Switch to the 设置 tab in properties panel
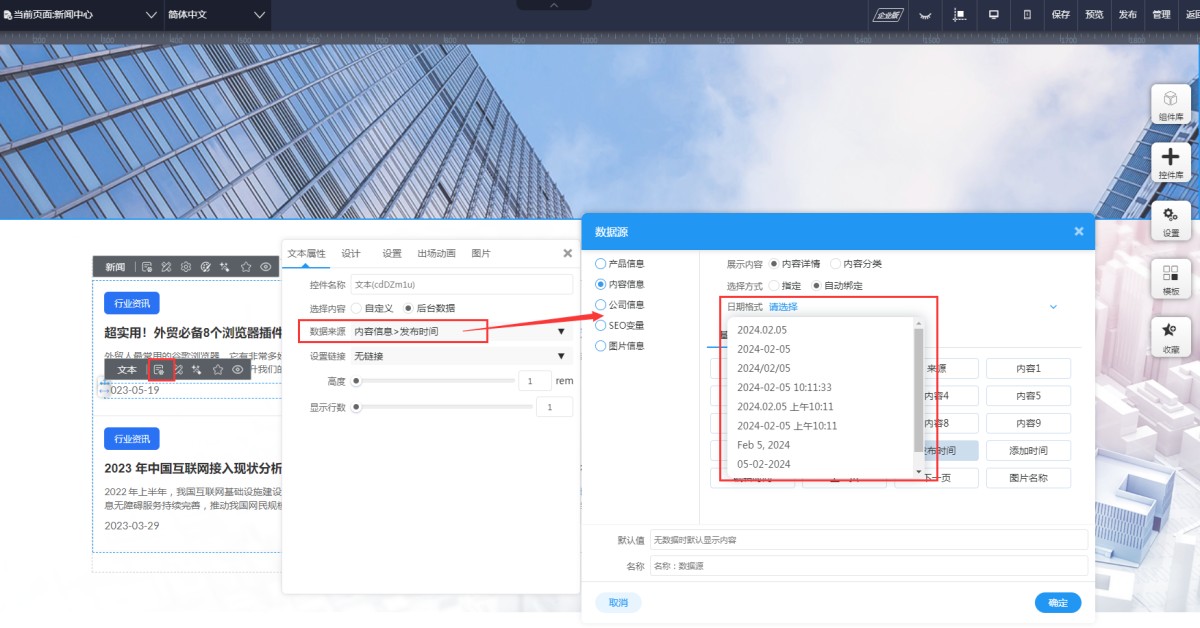1200x628 pixels. pyautogui.click(x=392, y=254)
